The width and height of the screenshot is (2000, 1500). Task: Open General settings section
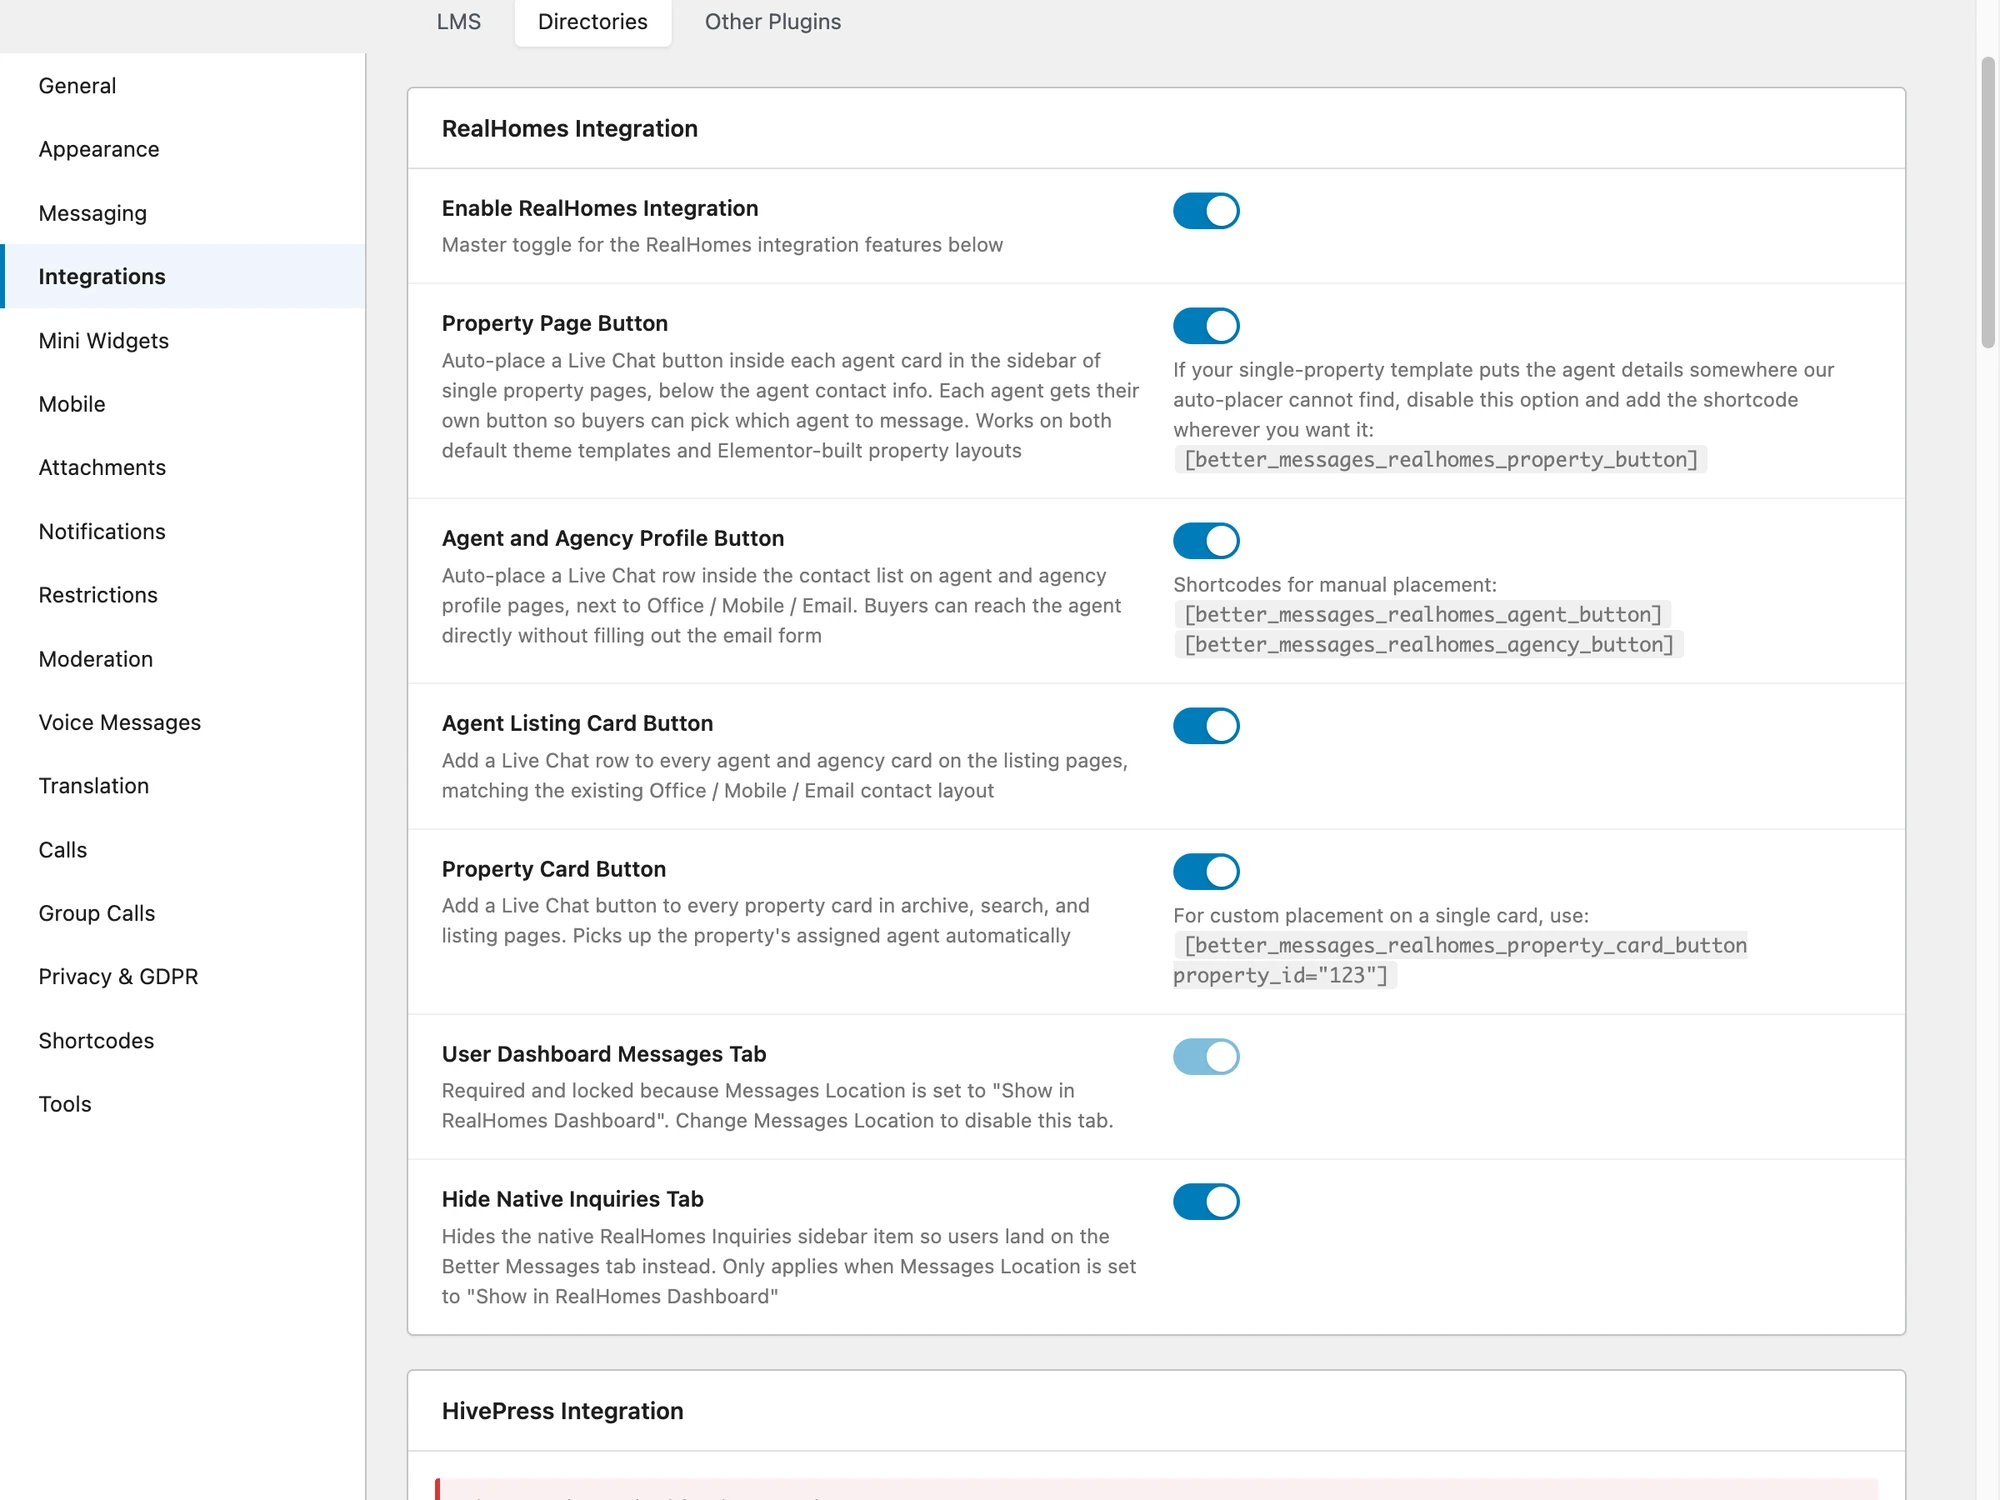tap(183, 86)
